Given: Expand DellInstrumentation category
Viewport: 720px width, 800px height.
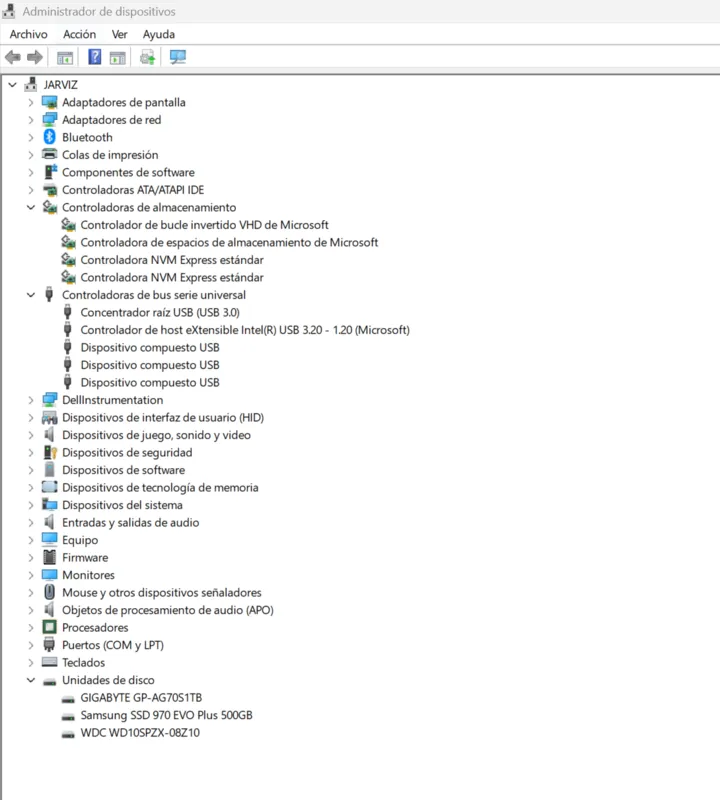Looking at the screenshot, I should (x=31, y=400).
